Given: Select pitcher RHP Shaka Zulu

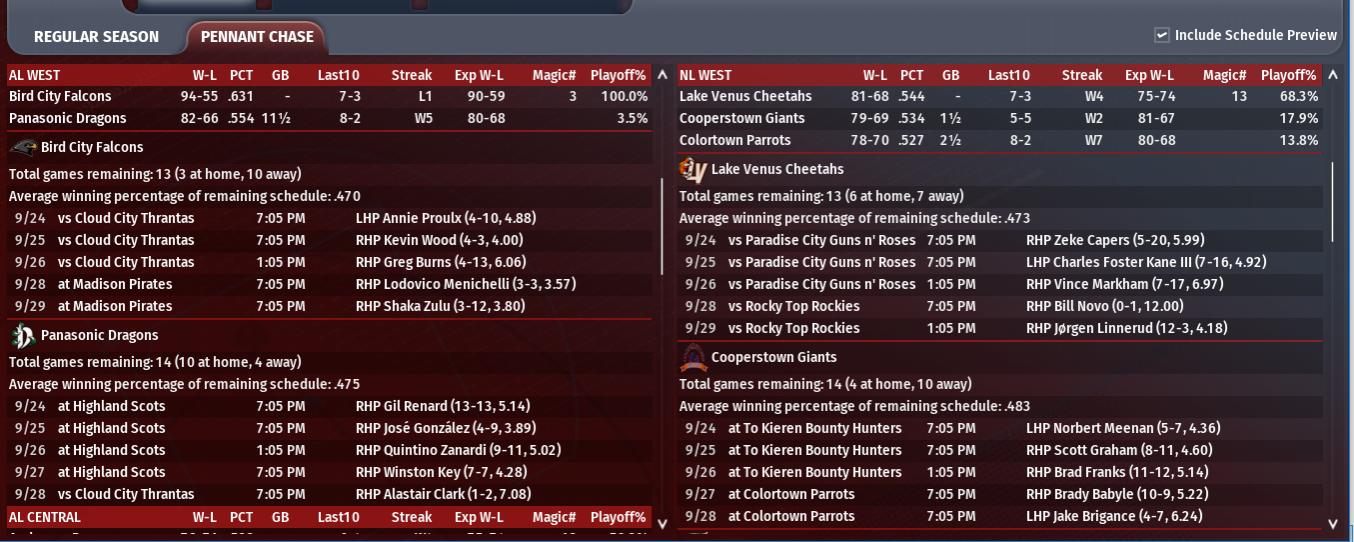Looking at the screenshot, I should pos(440,307).
